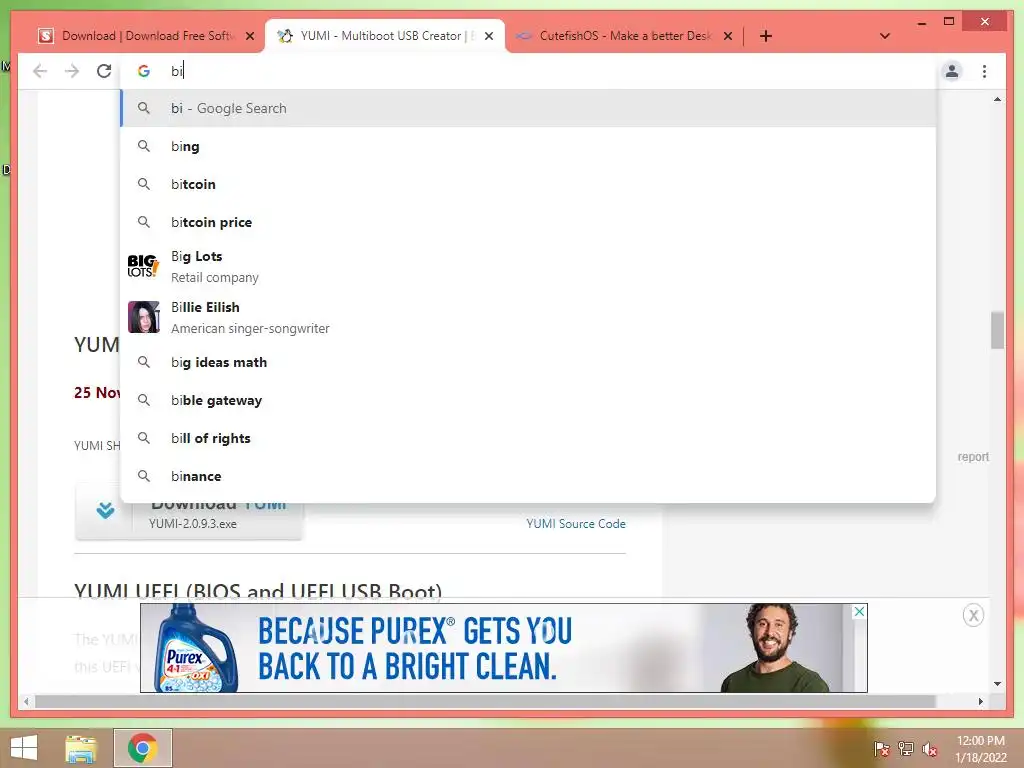Close the Download Free Software tab
Screen dimensions: 1024x768
pos(249,36)
